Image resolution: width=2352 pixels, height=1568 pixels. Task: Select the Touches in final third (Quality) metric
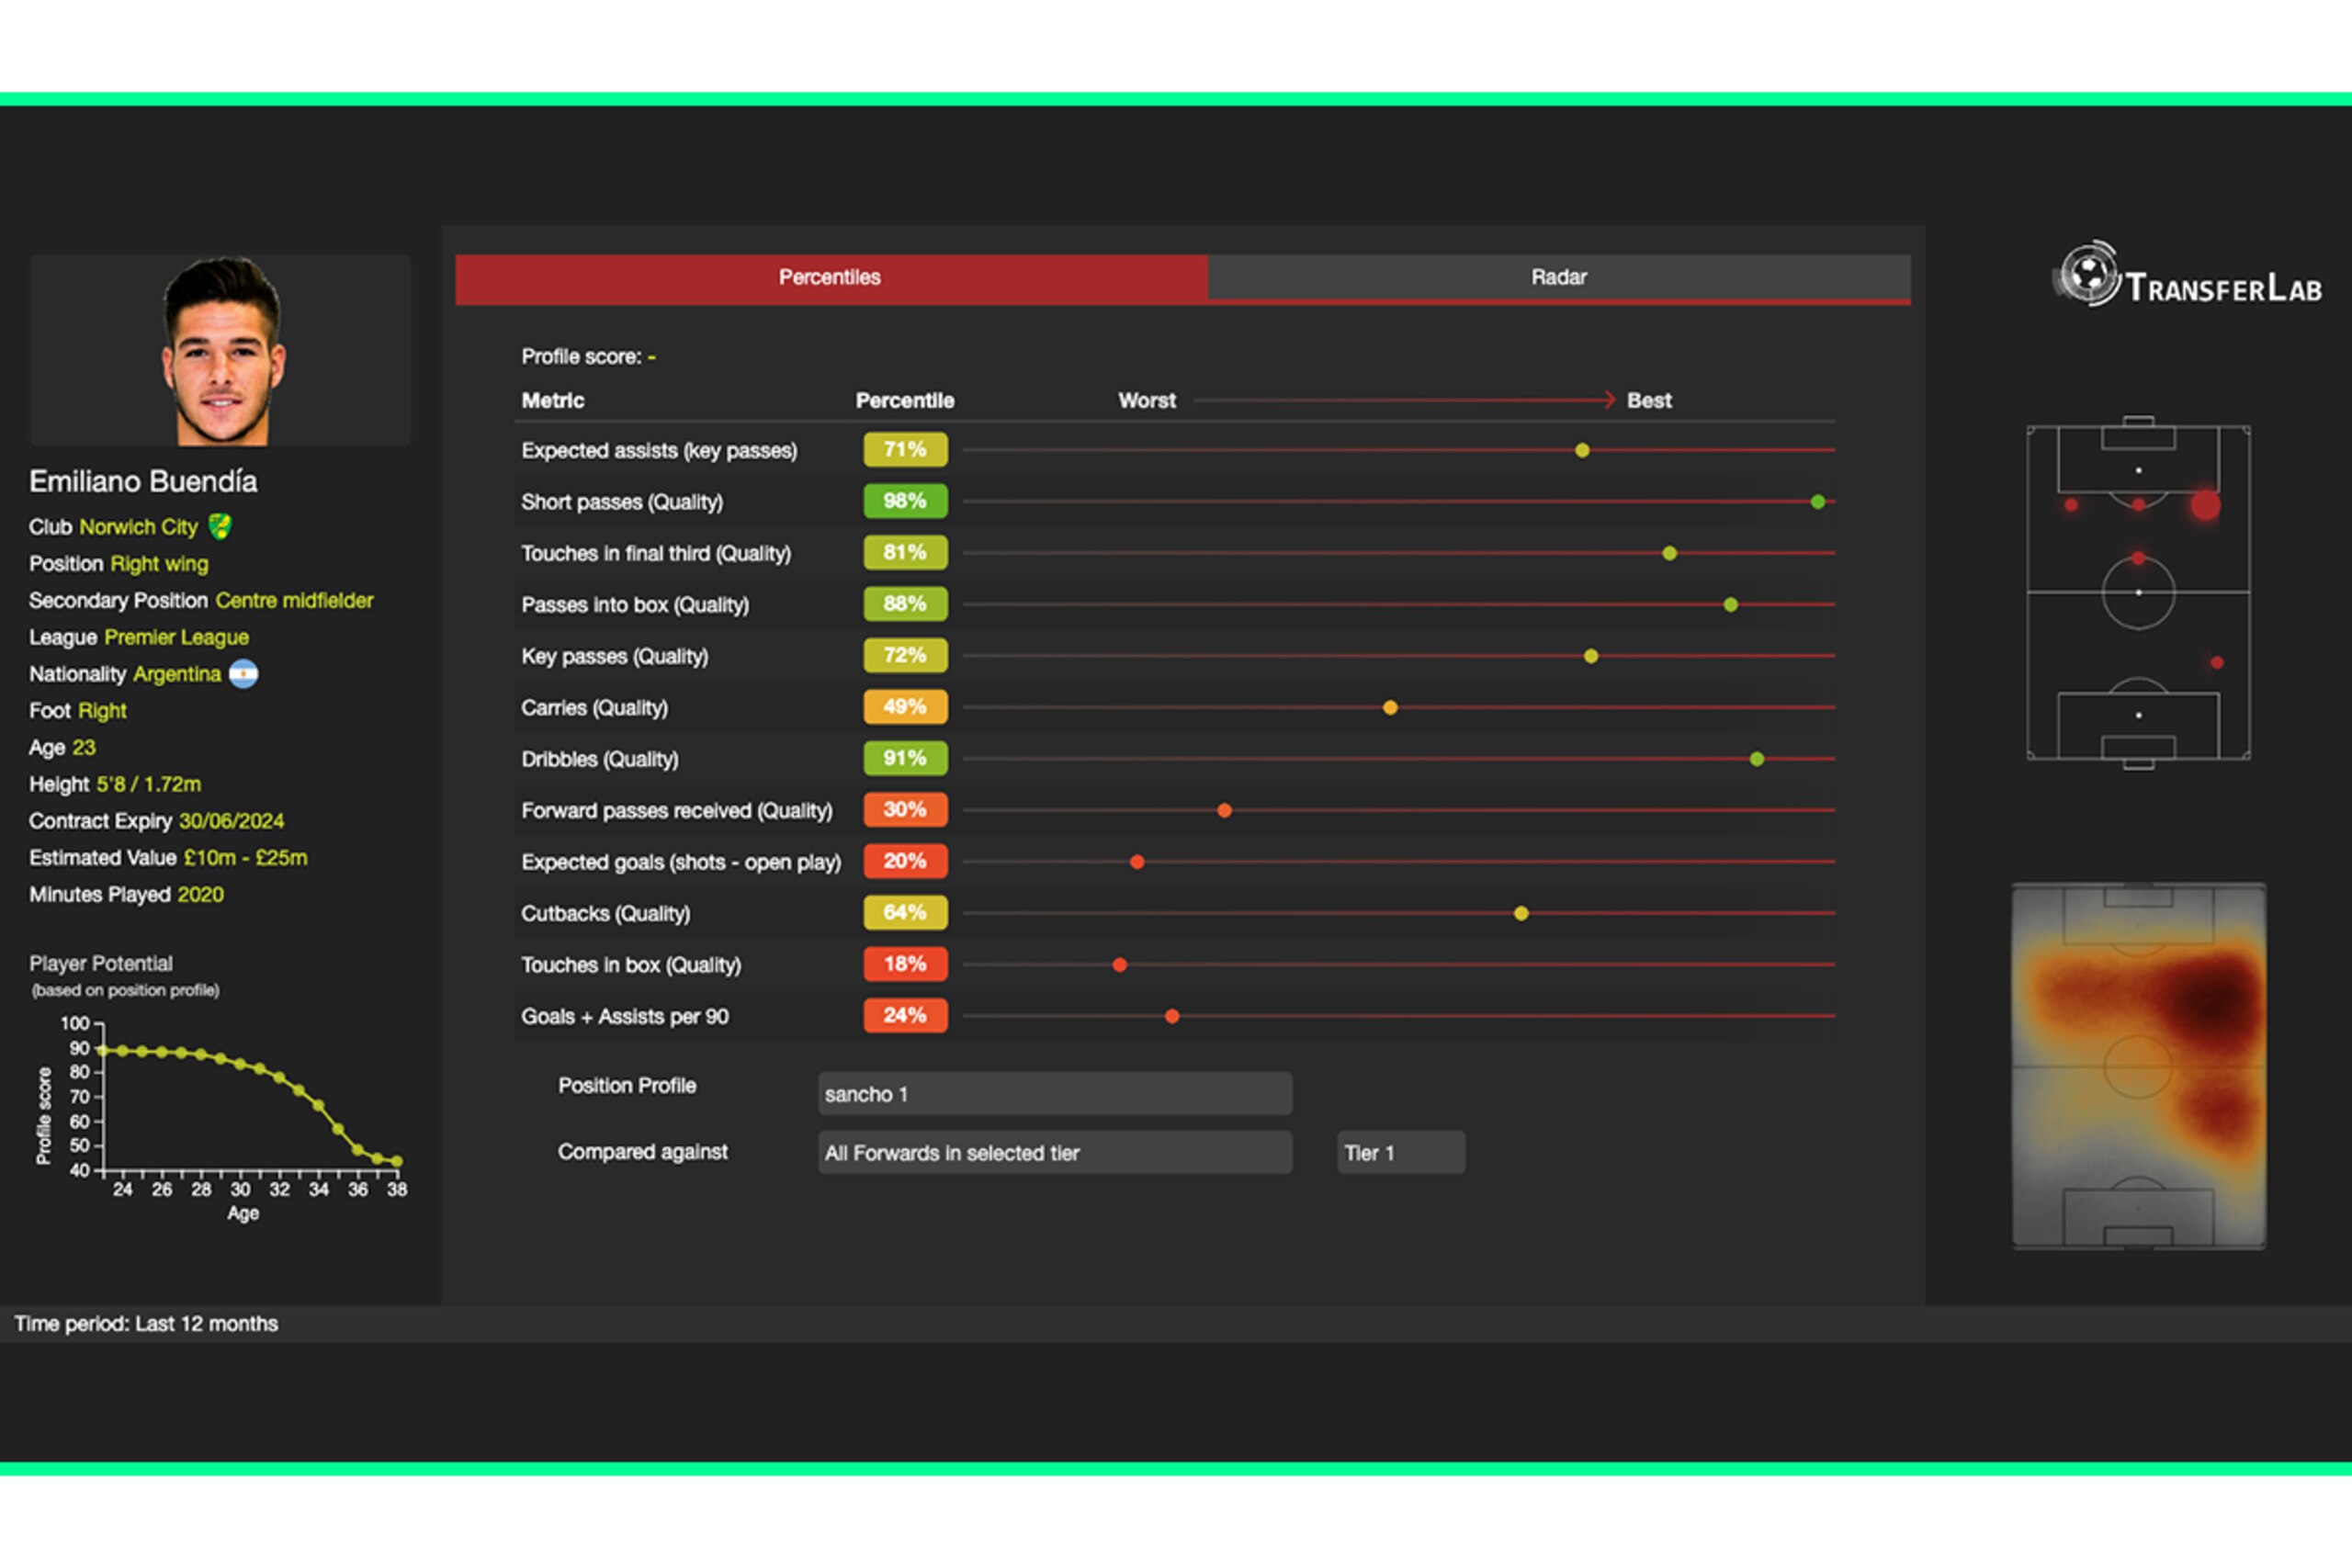656,554
